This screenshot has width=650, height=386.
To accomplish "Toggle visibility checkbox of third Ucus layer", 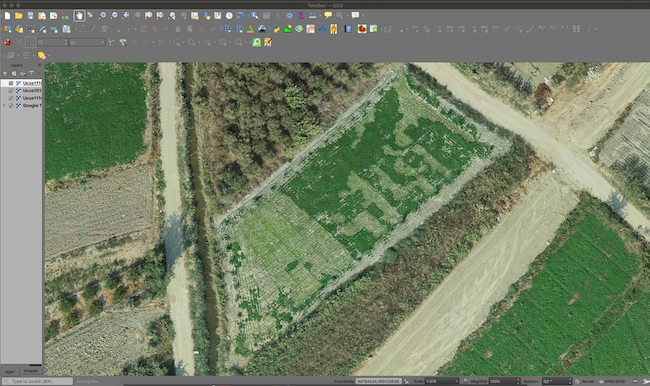I will (11, 98).
